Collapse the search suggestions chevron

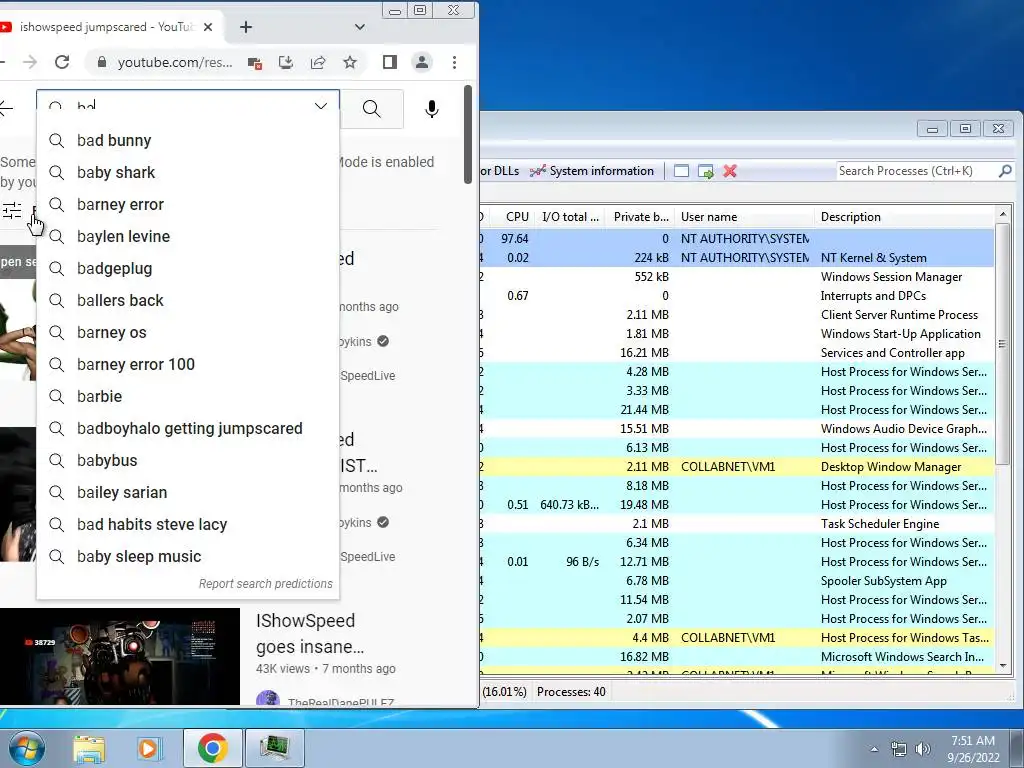321,106
